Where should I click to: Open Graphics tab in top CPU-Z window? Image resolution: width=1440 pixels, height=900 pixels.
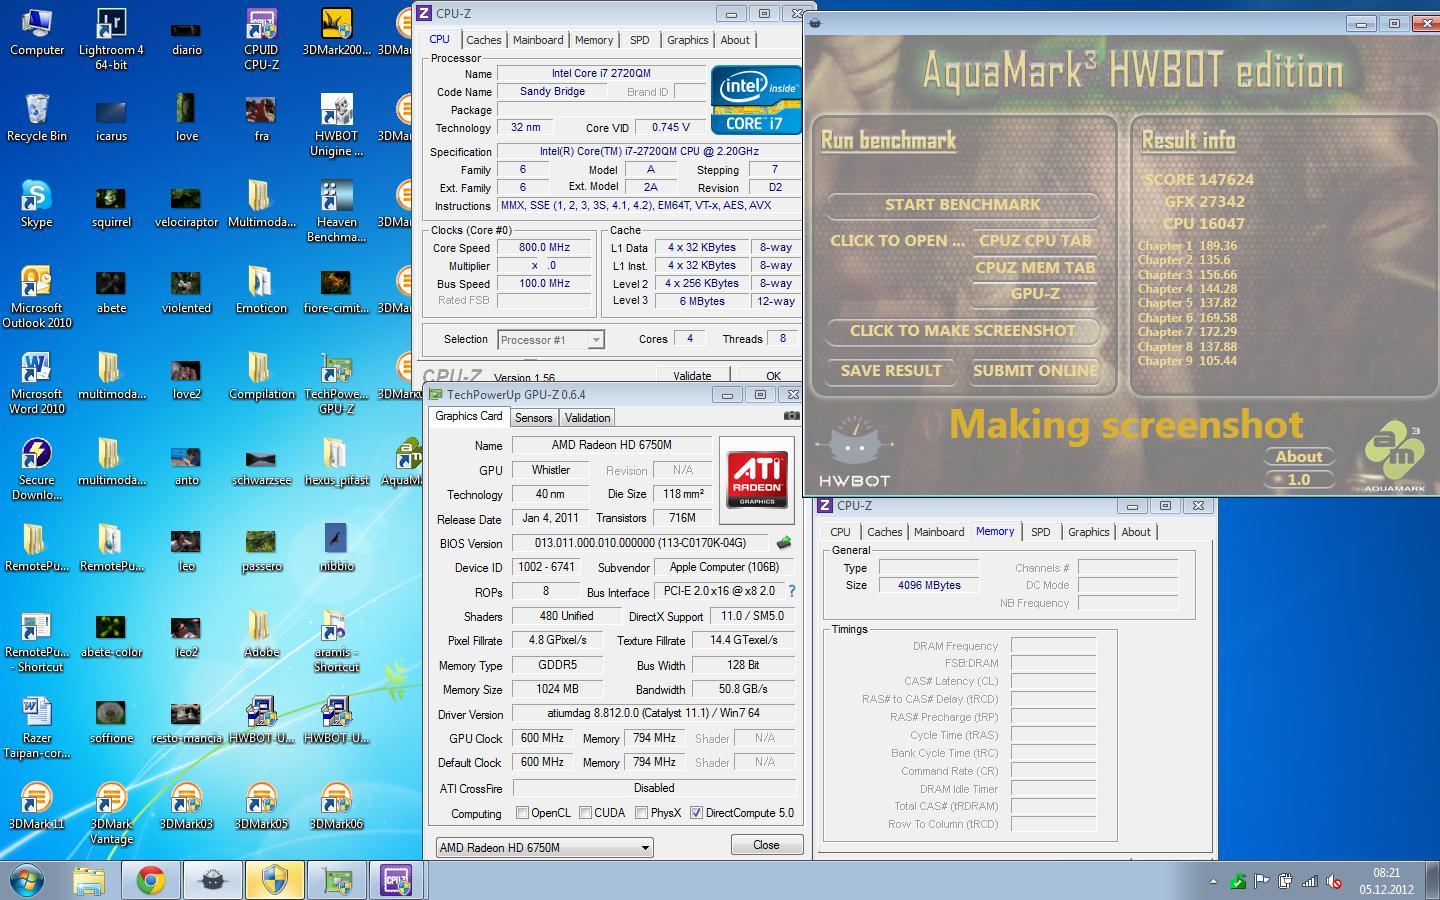[x=688, y=40]
